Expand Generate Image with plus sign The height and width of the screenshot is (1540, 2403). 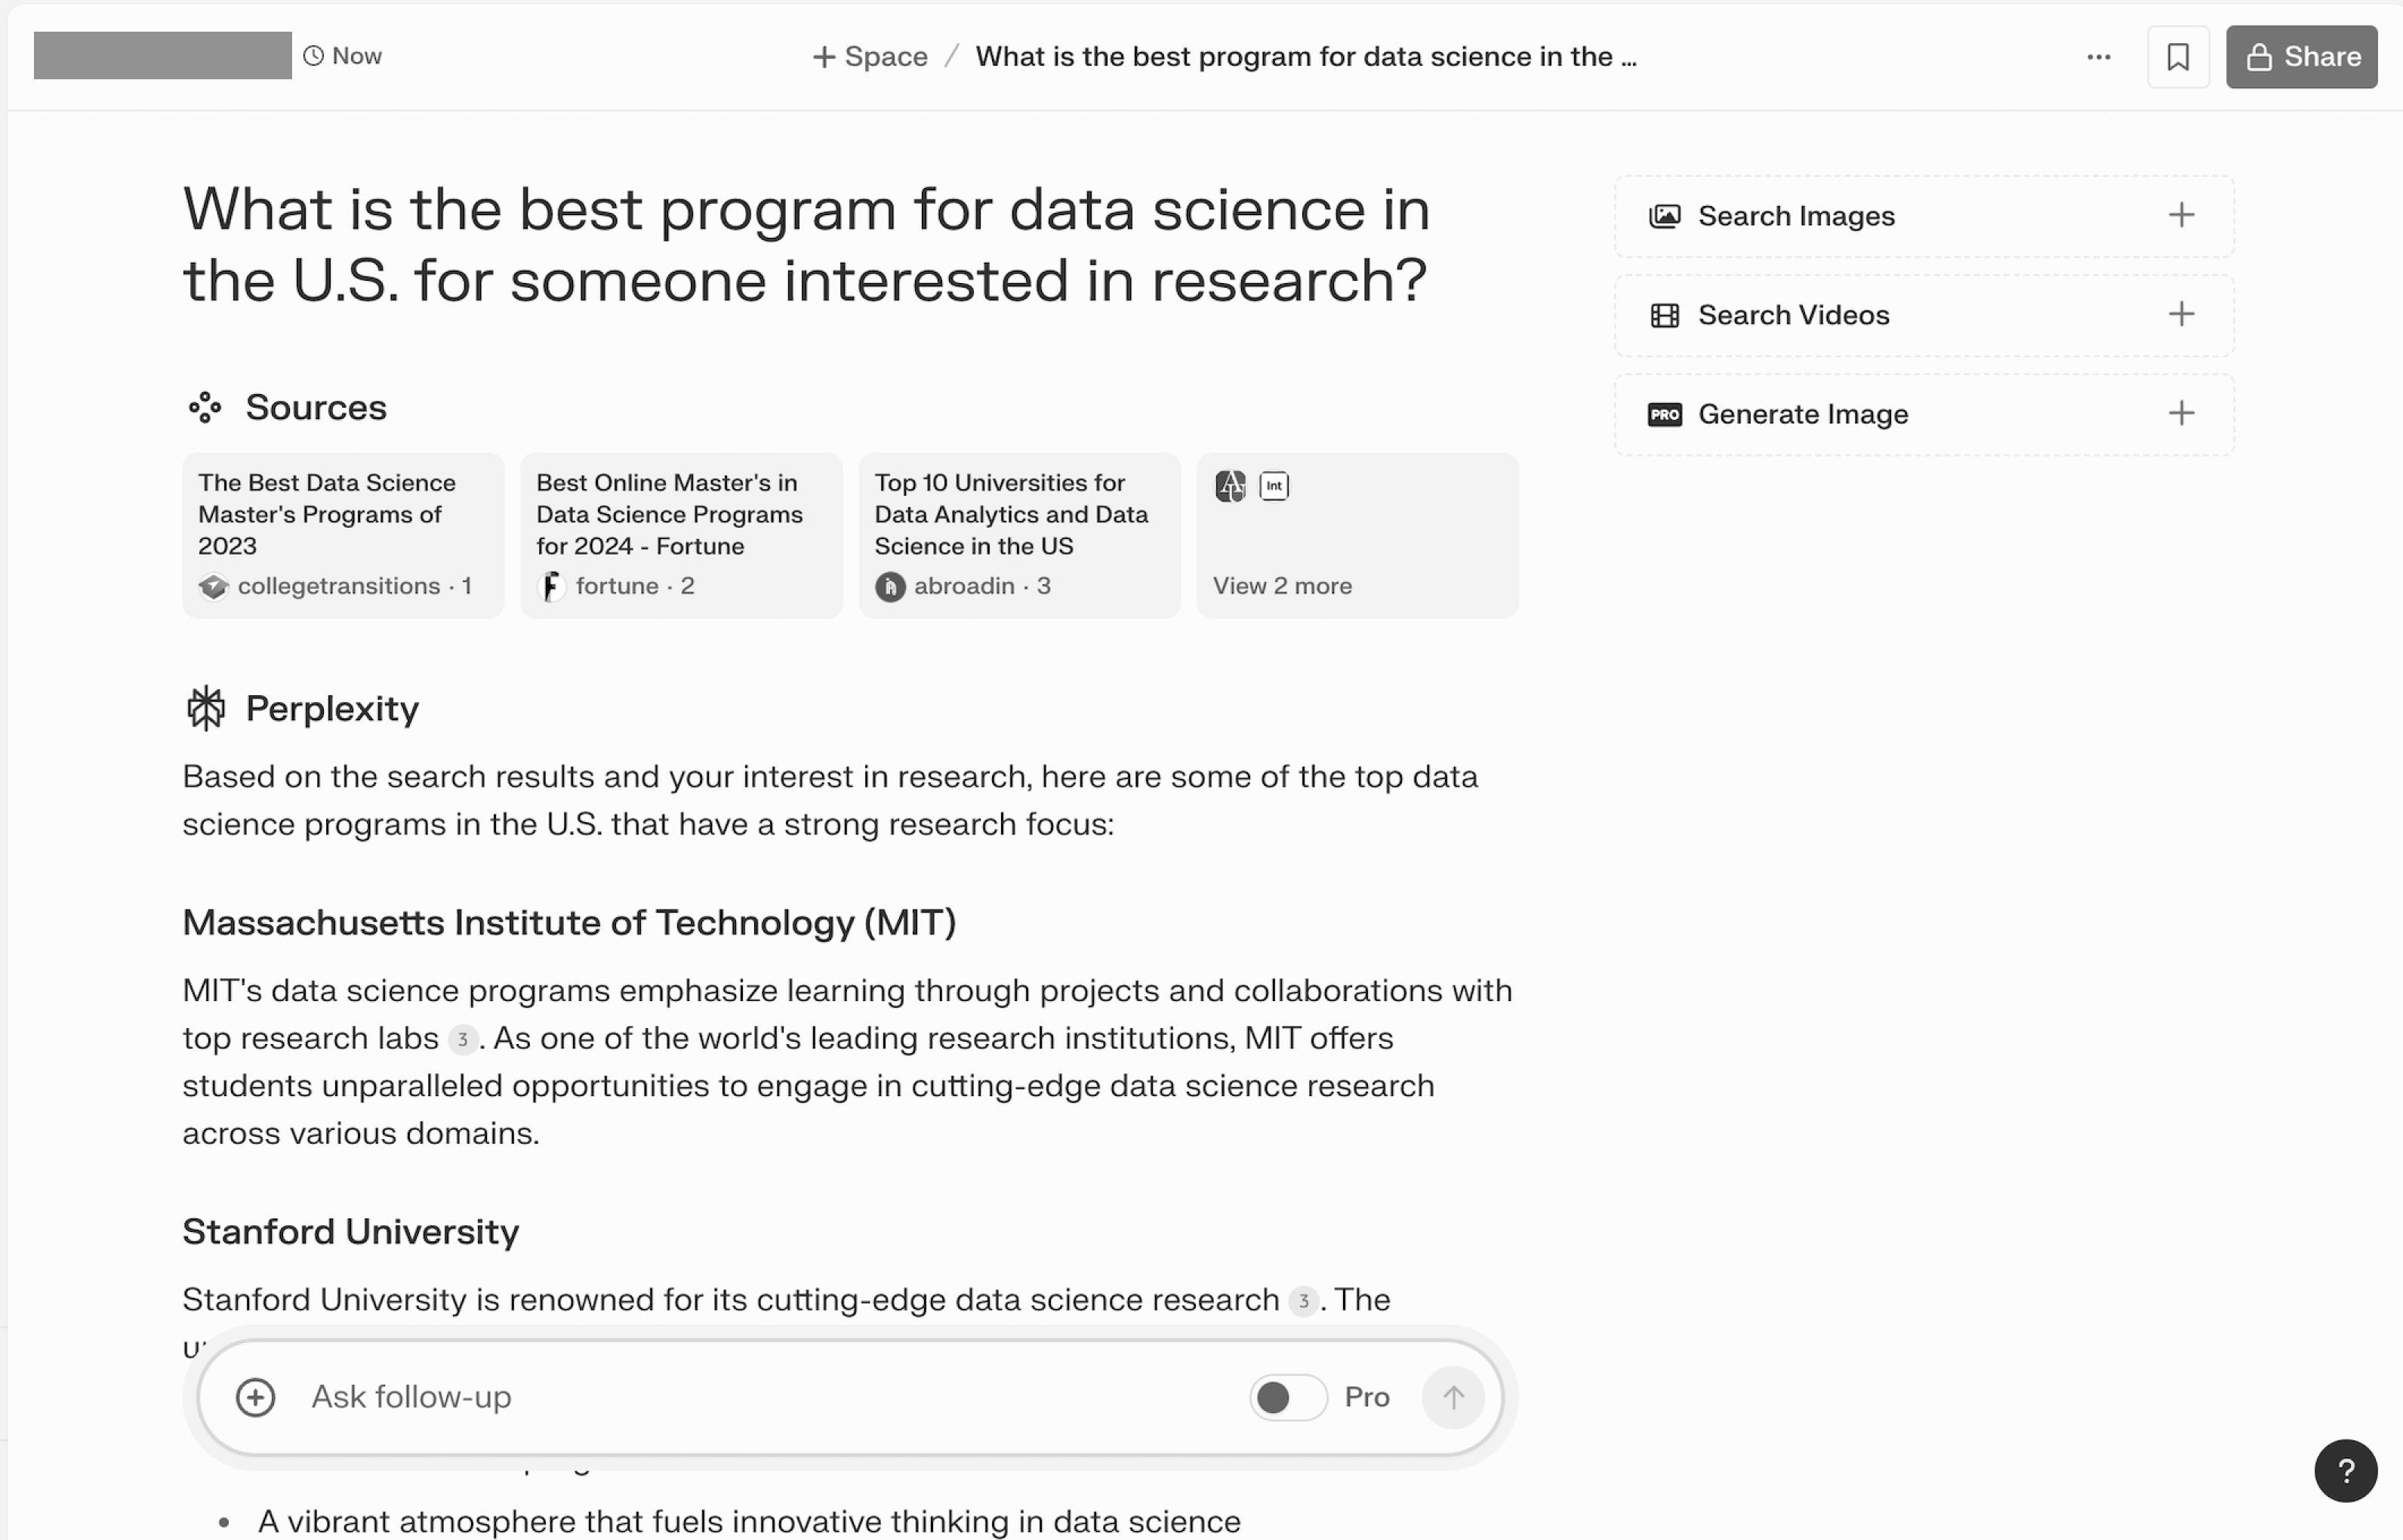[x=2181, y=413]
